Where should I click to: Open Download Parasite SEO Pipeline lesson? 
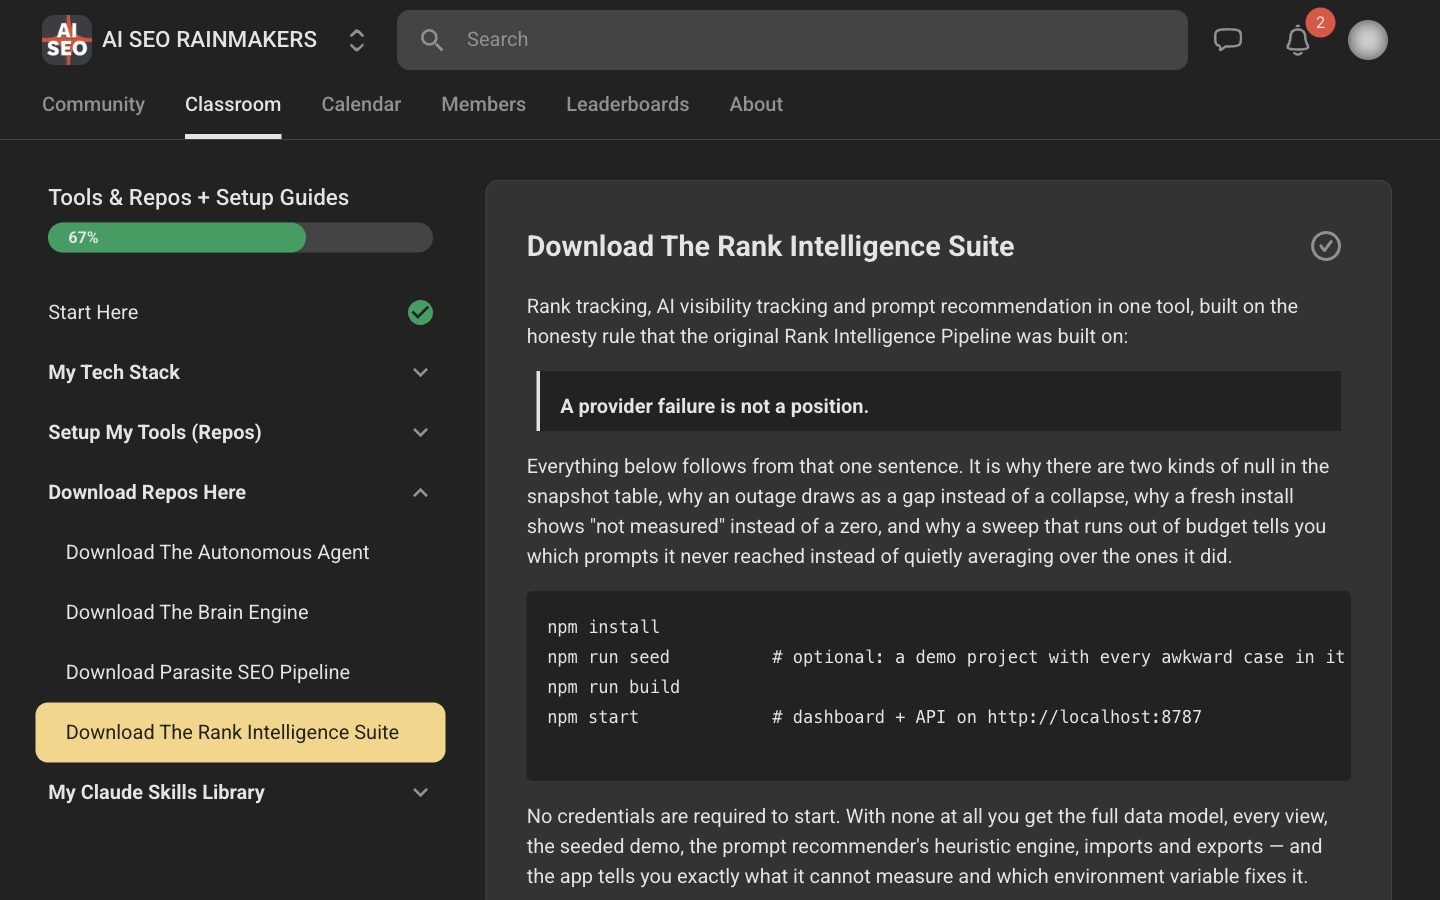click(x=240, y=672)
